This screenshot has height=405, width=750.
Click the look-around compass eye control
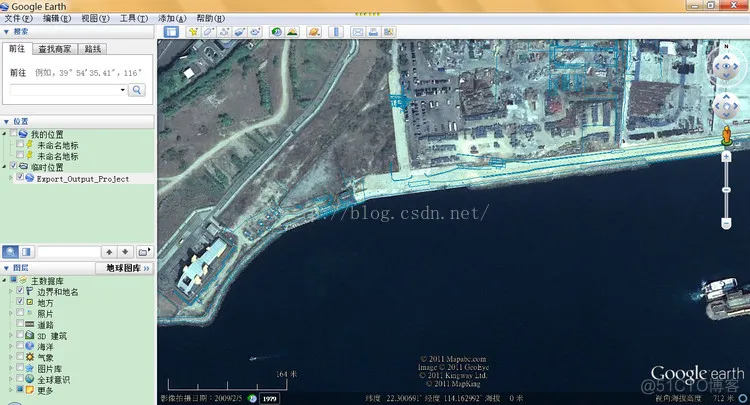pos(726,66)
